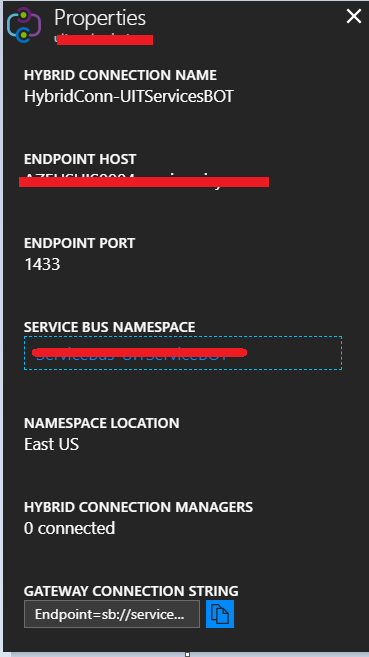Select the redacted endpoint host value

tap(144, 181)
